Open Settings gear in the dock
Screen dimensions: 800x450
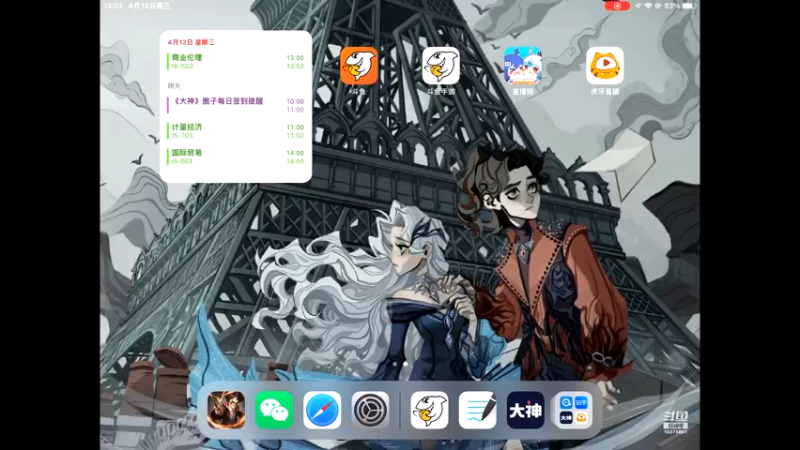(x=370, y=410)
